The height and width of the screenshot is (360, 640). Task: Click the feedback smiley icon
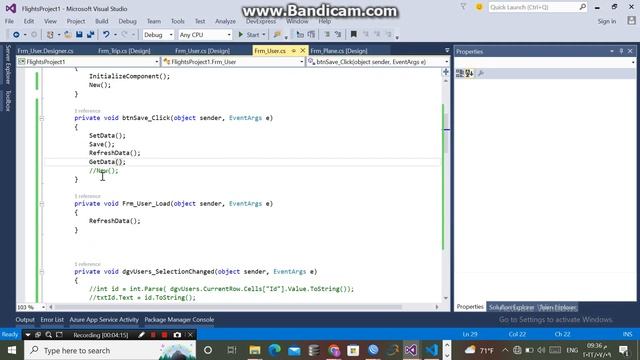[479, 7]
